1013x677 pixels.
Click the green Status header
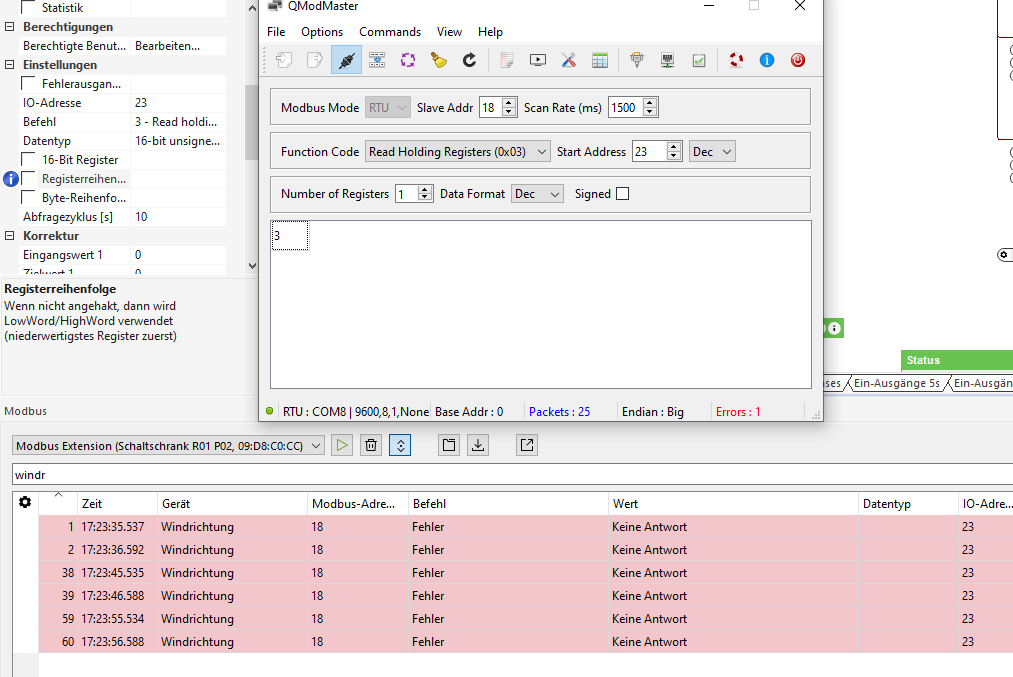tap(957, 360)
